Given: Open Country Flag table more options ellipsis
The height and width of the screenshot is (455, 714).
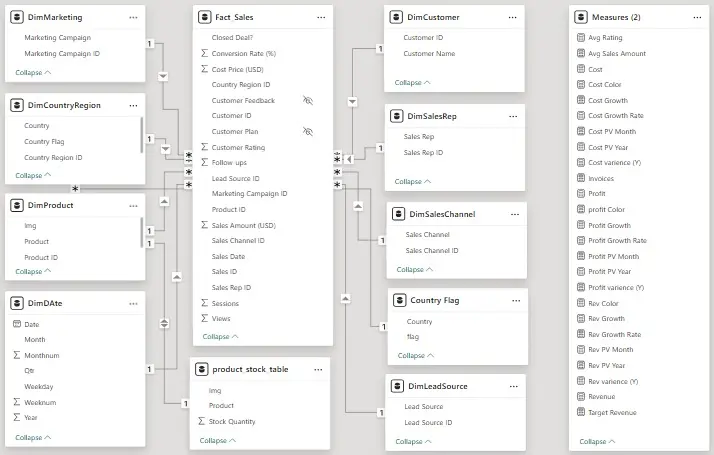Looking at the screenshot, I should tap(516, 300).
